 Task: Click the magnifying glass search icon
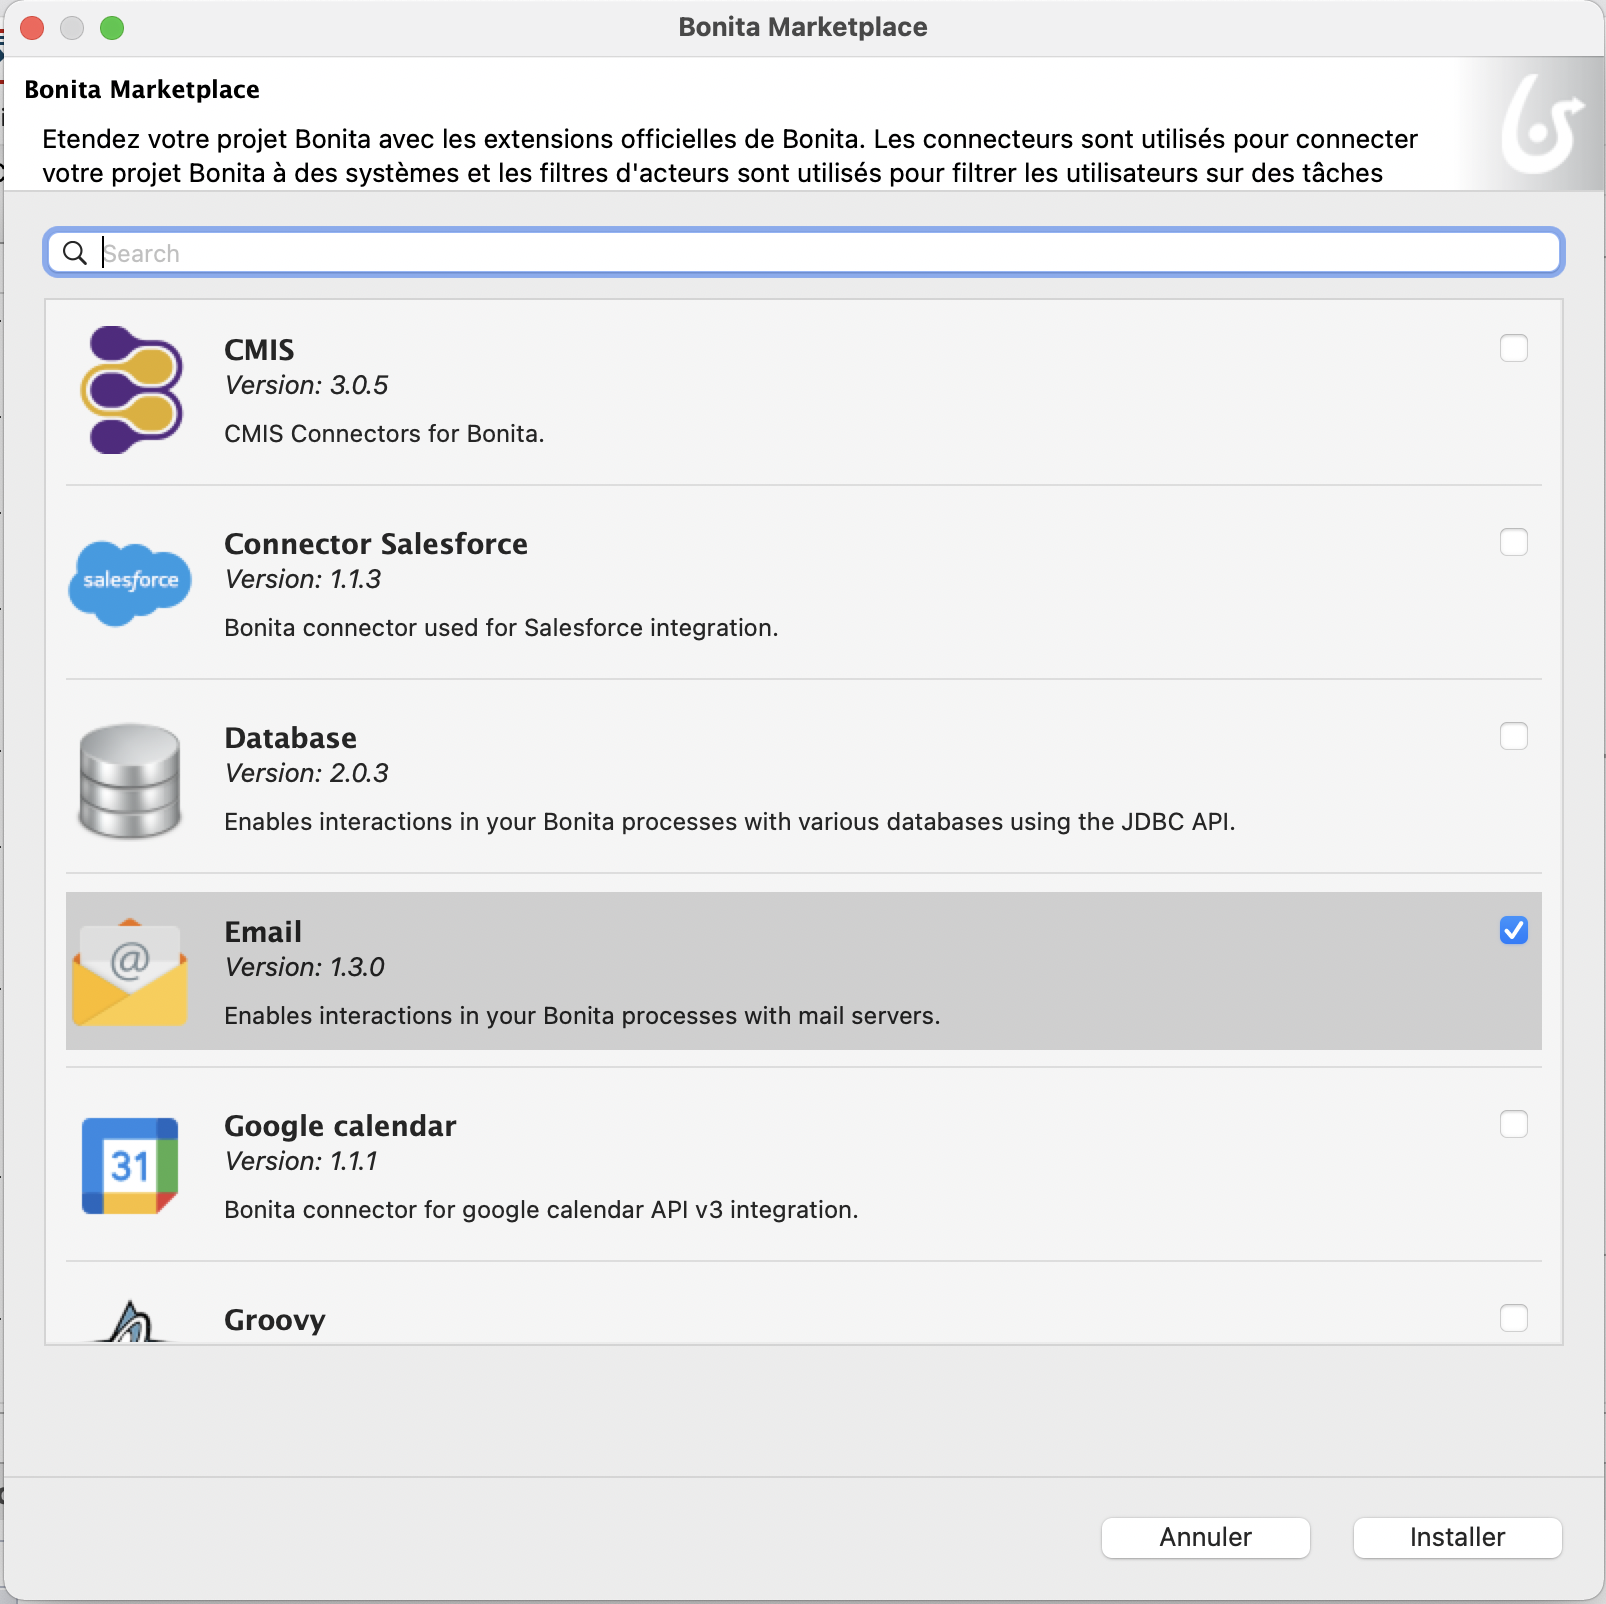click(x=75, y=253)
